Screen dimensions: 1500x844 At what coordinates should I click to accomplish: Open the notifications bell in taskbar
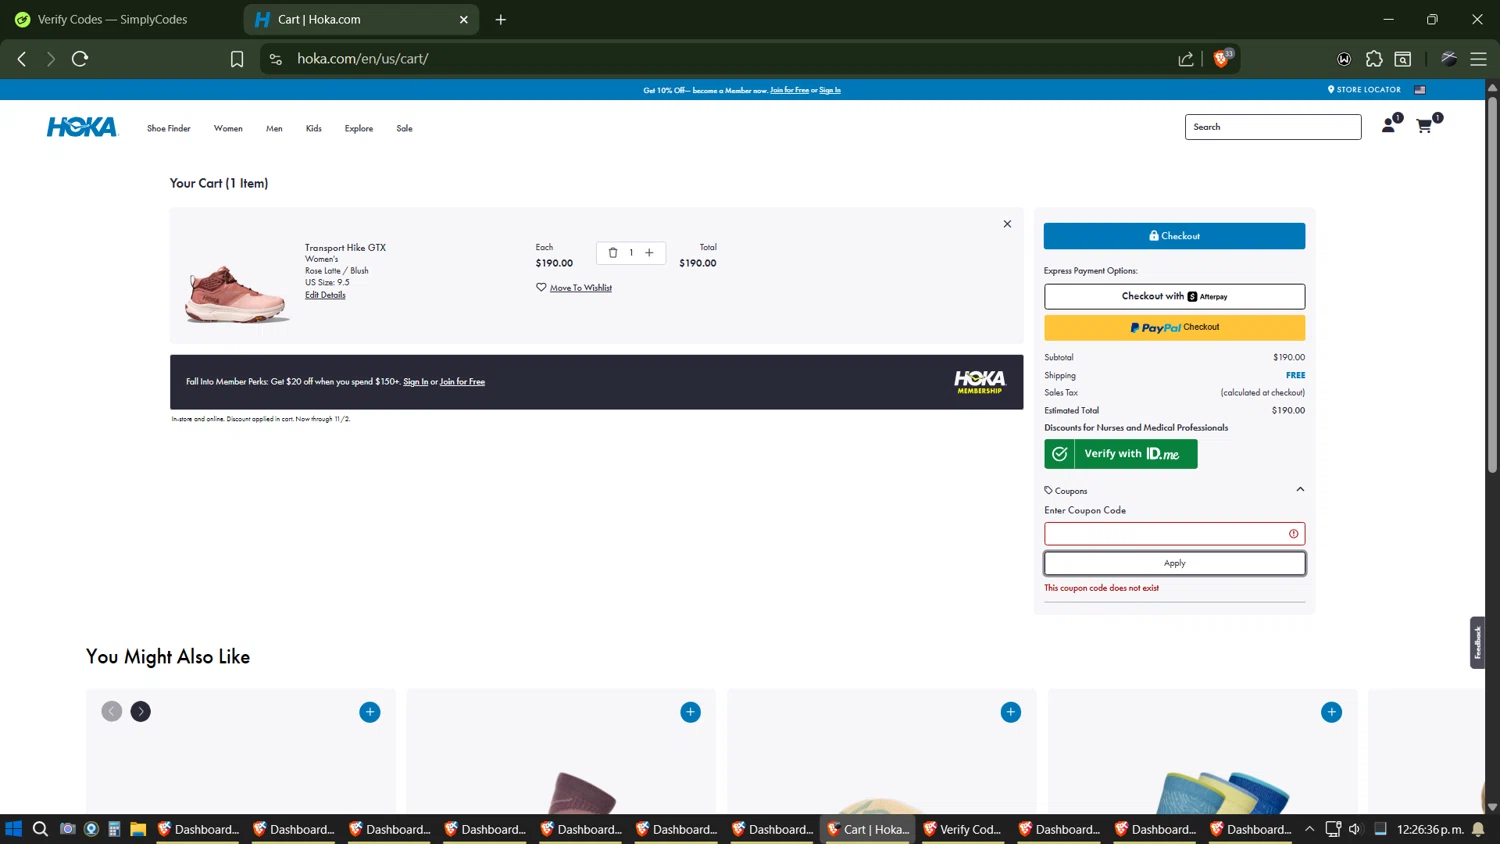coord(1478,829)
